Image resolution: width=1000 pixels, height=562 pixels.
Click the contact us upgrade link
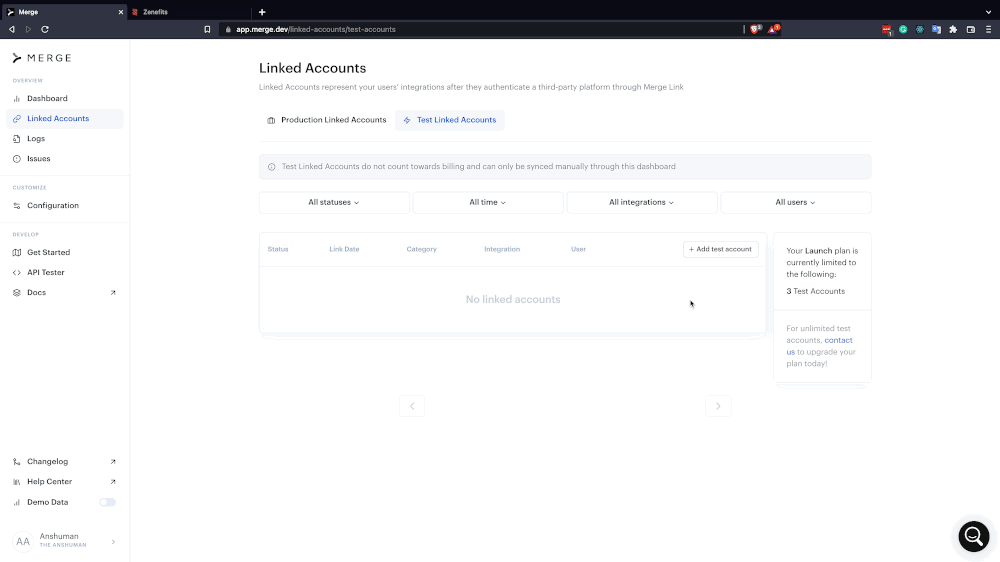820,346
